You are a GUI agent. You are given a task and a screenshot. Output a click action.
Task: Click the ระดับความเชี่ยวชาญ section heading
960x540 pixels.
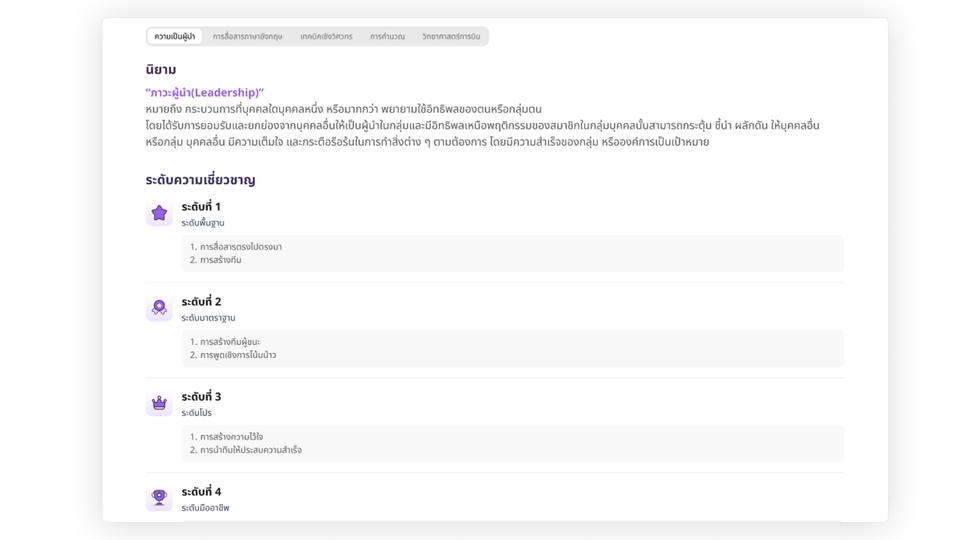click(x=200, y=180)
